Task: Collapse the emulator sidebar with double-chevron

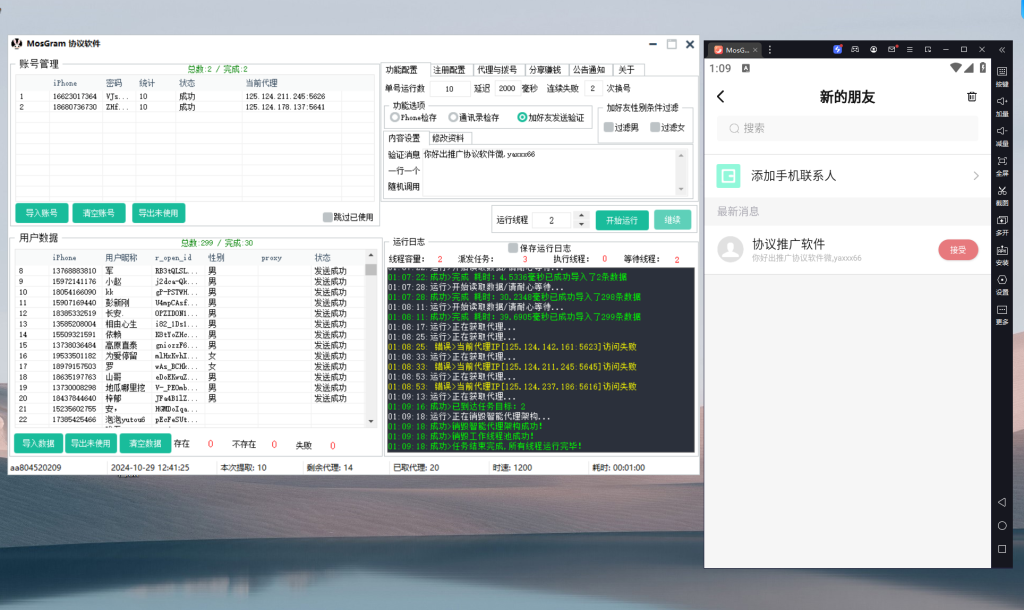Action: (x=1001, y=49)
